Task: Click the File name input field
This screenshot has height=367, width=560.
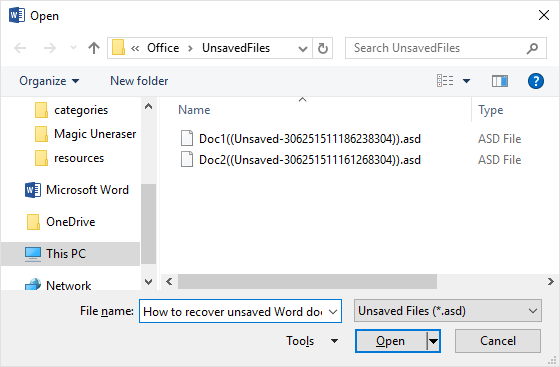Action: 240,311
